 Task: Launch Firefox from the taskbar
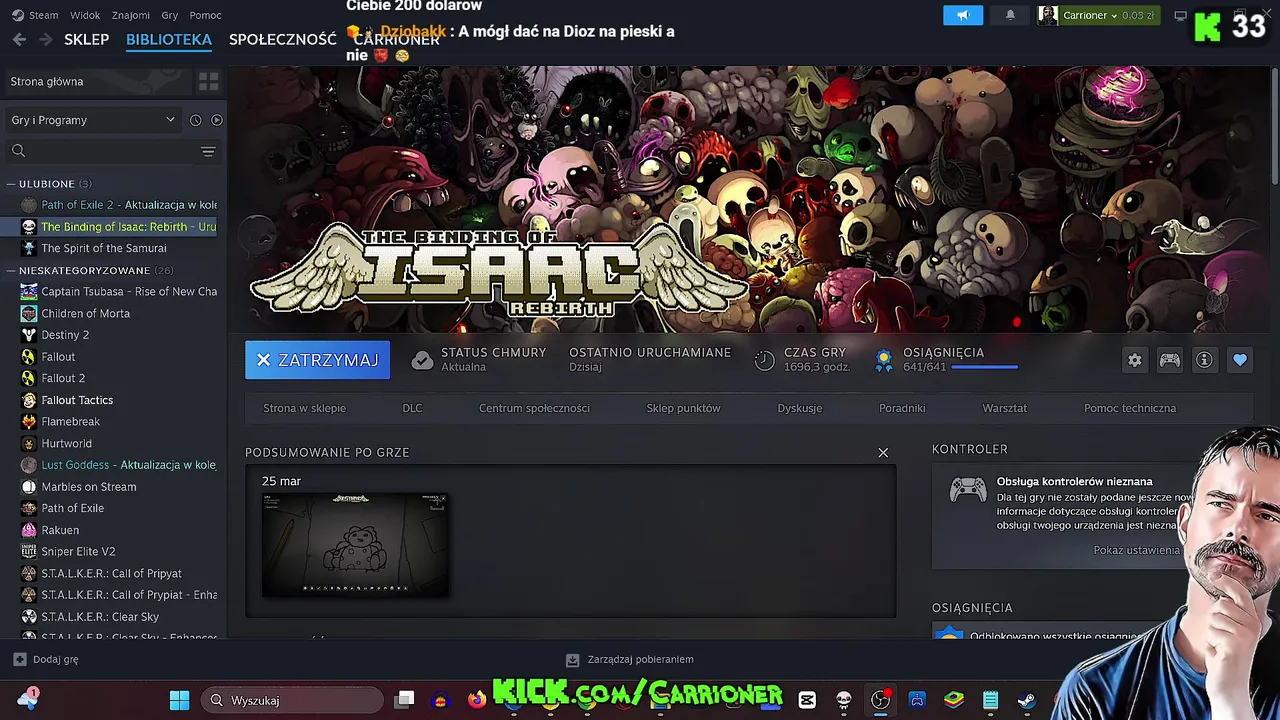[477, 700]
